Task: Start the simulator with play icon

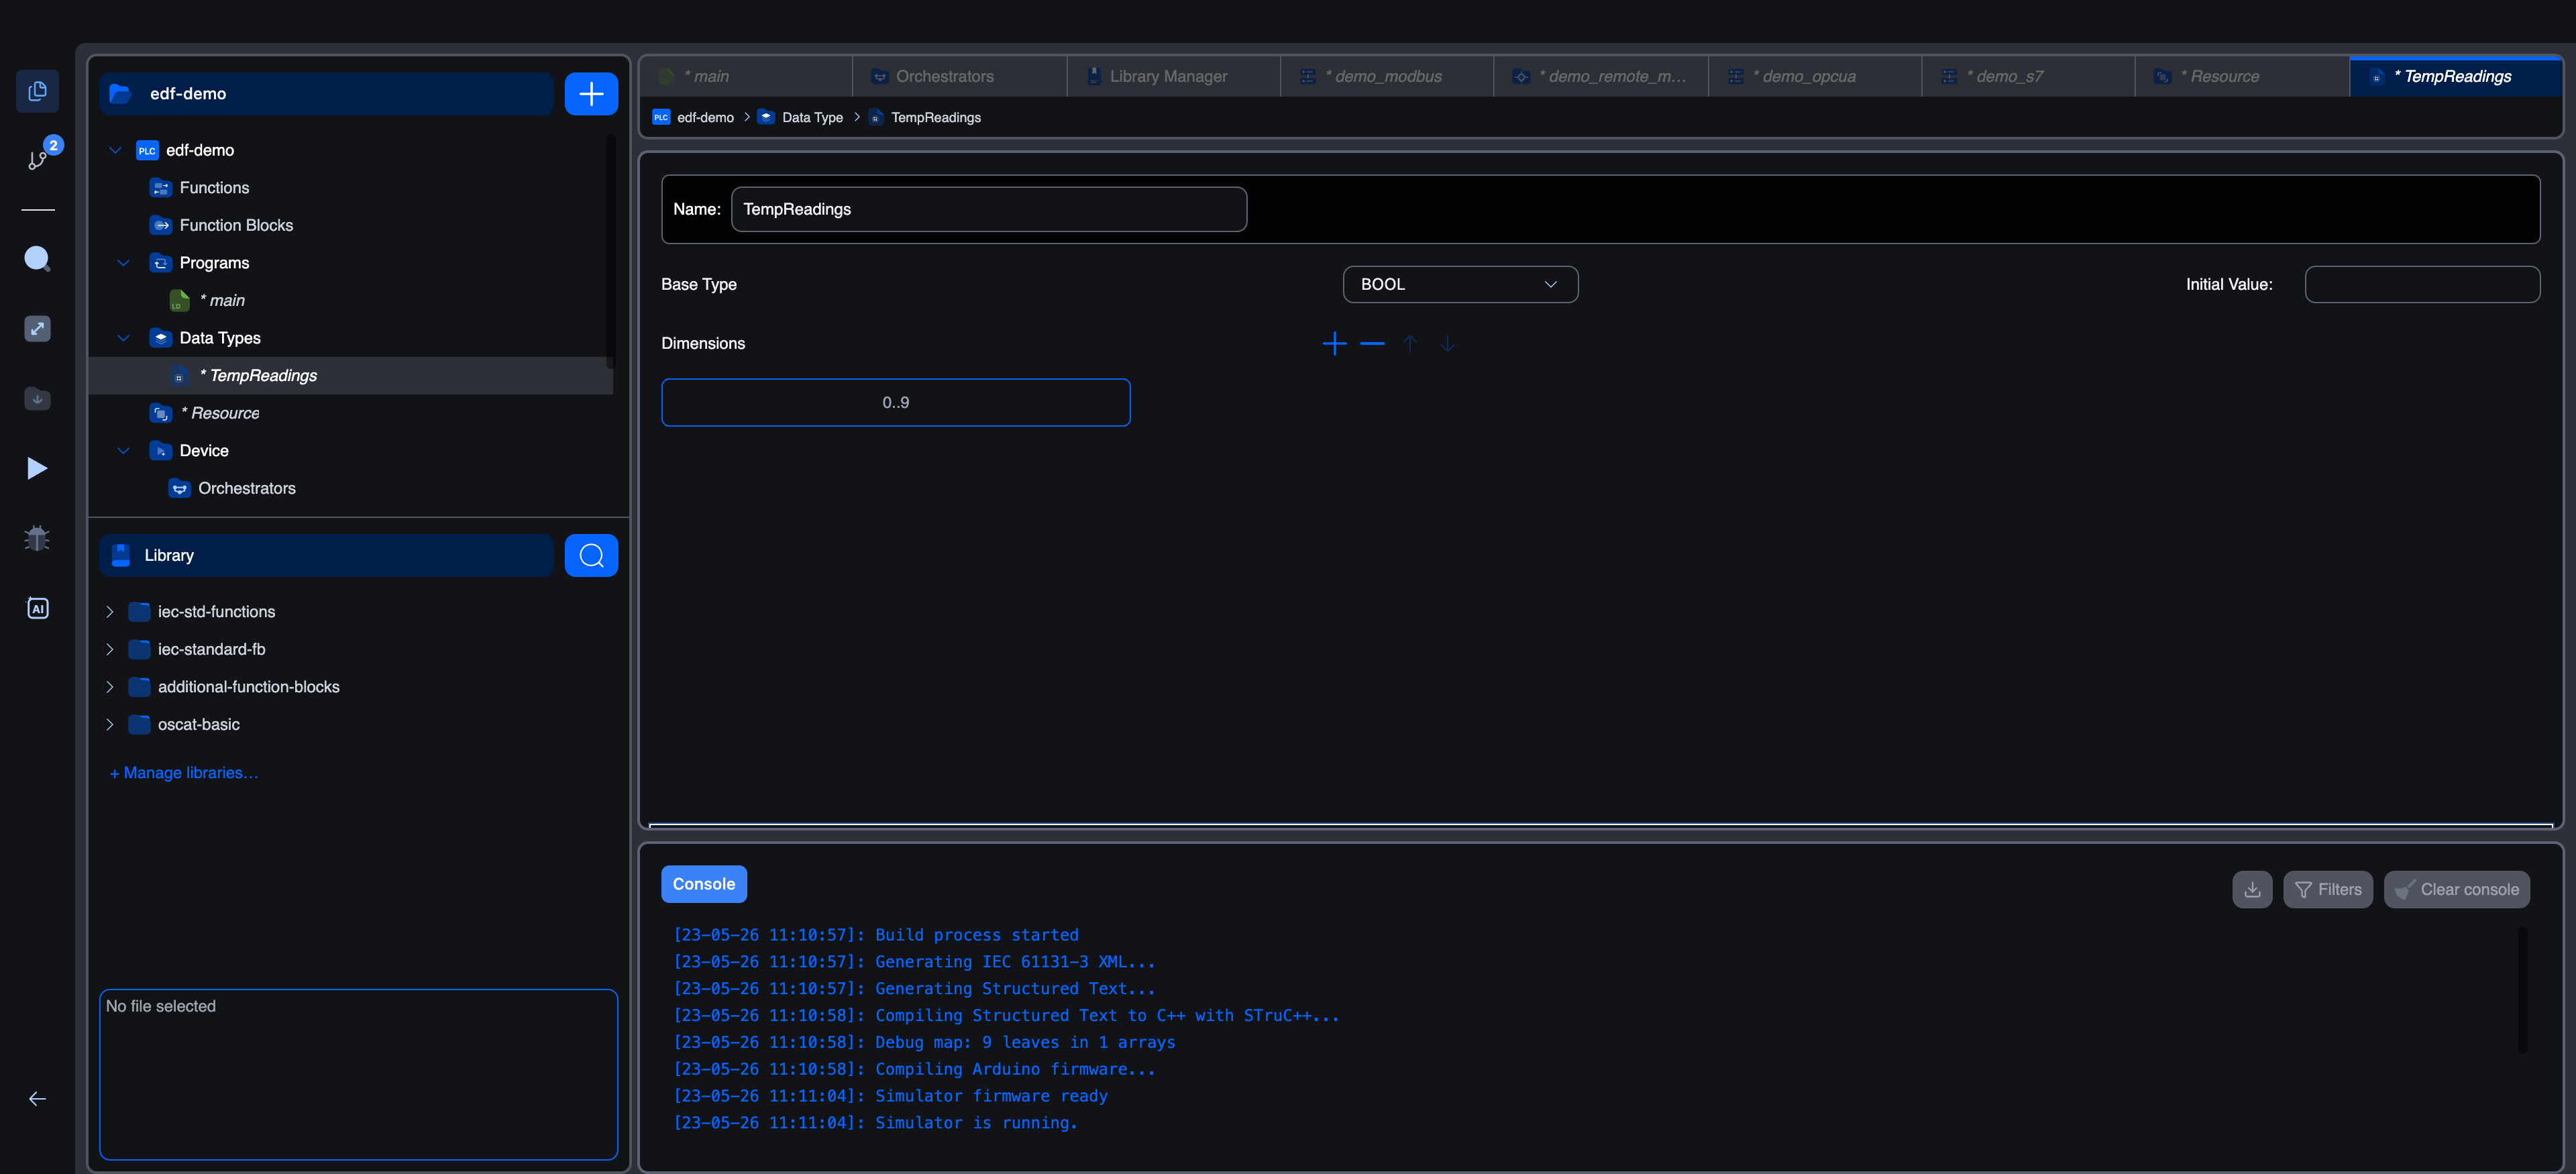Action: pyautogui.click(x=37, y=468)
